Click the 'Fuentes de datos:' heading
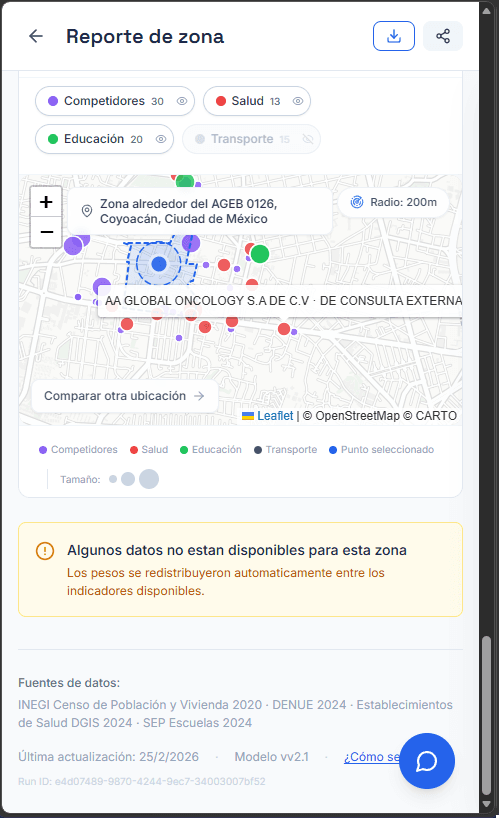The image size is (499, 818). tap(69, 683)
